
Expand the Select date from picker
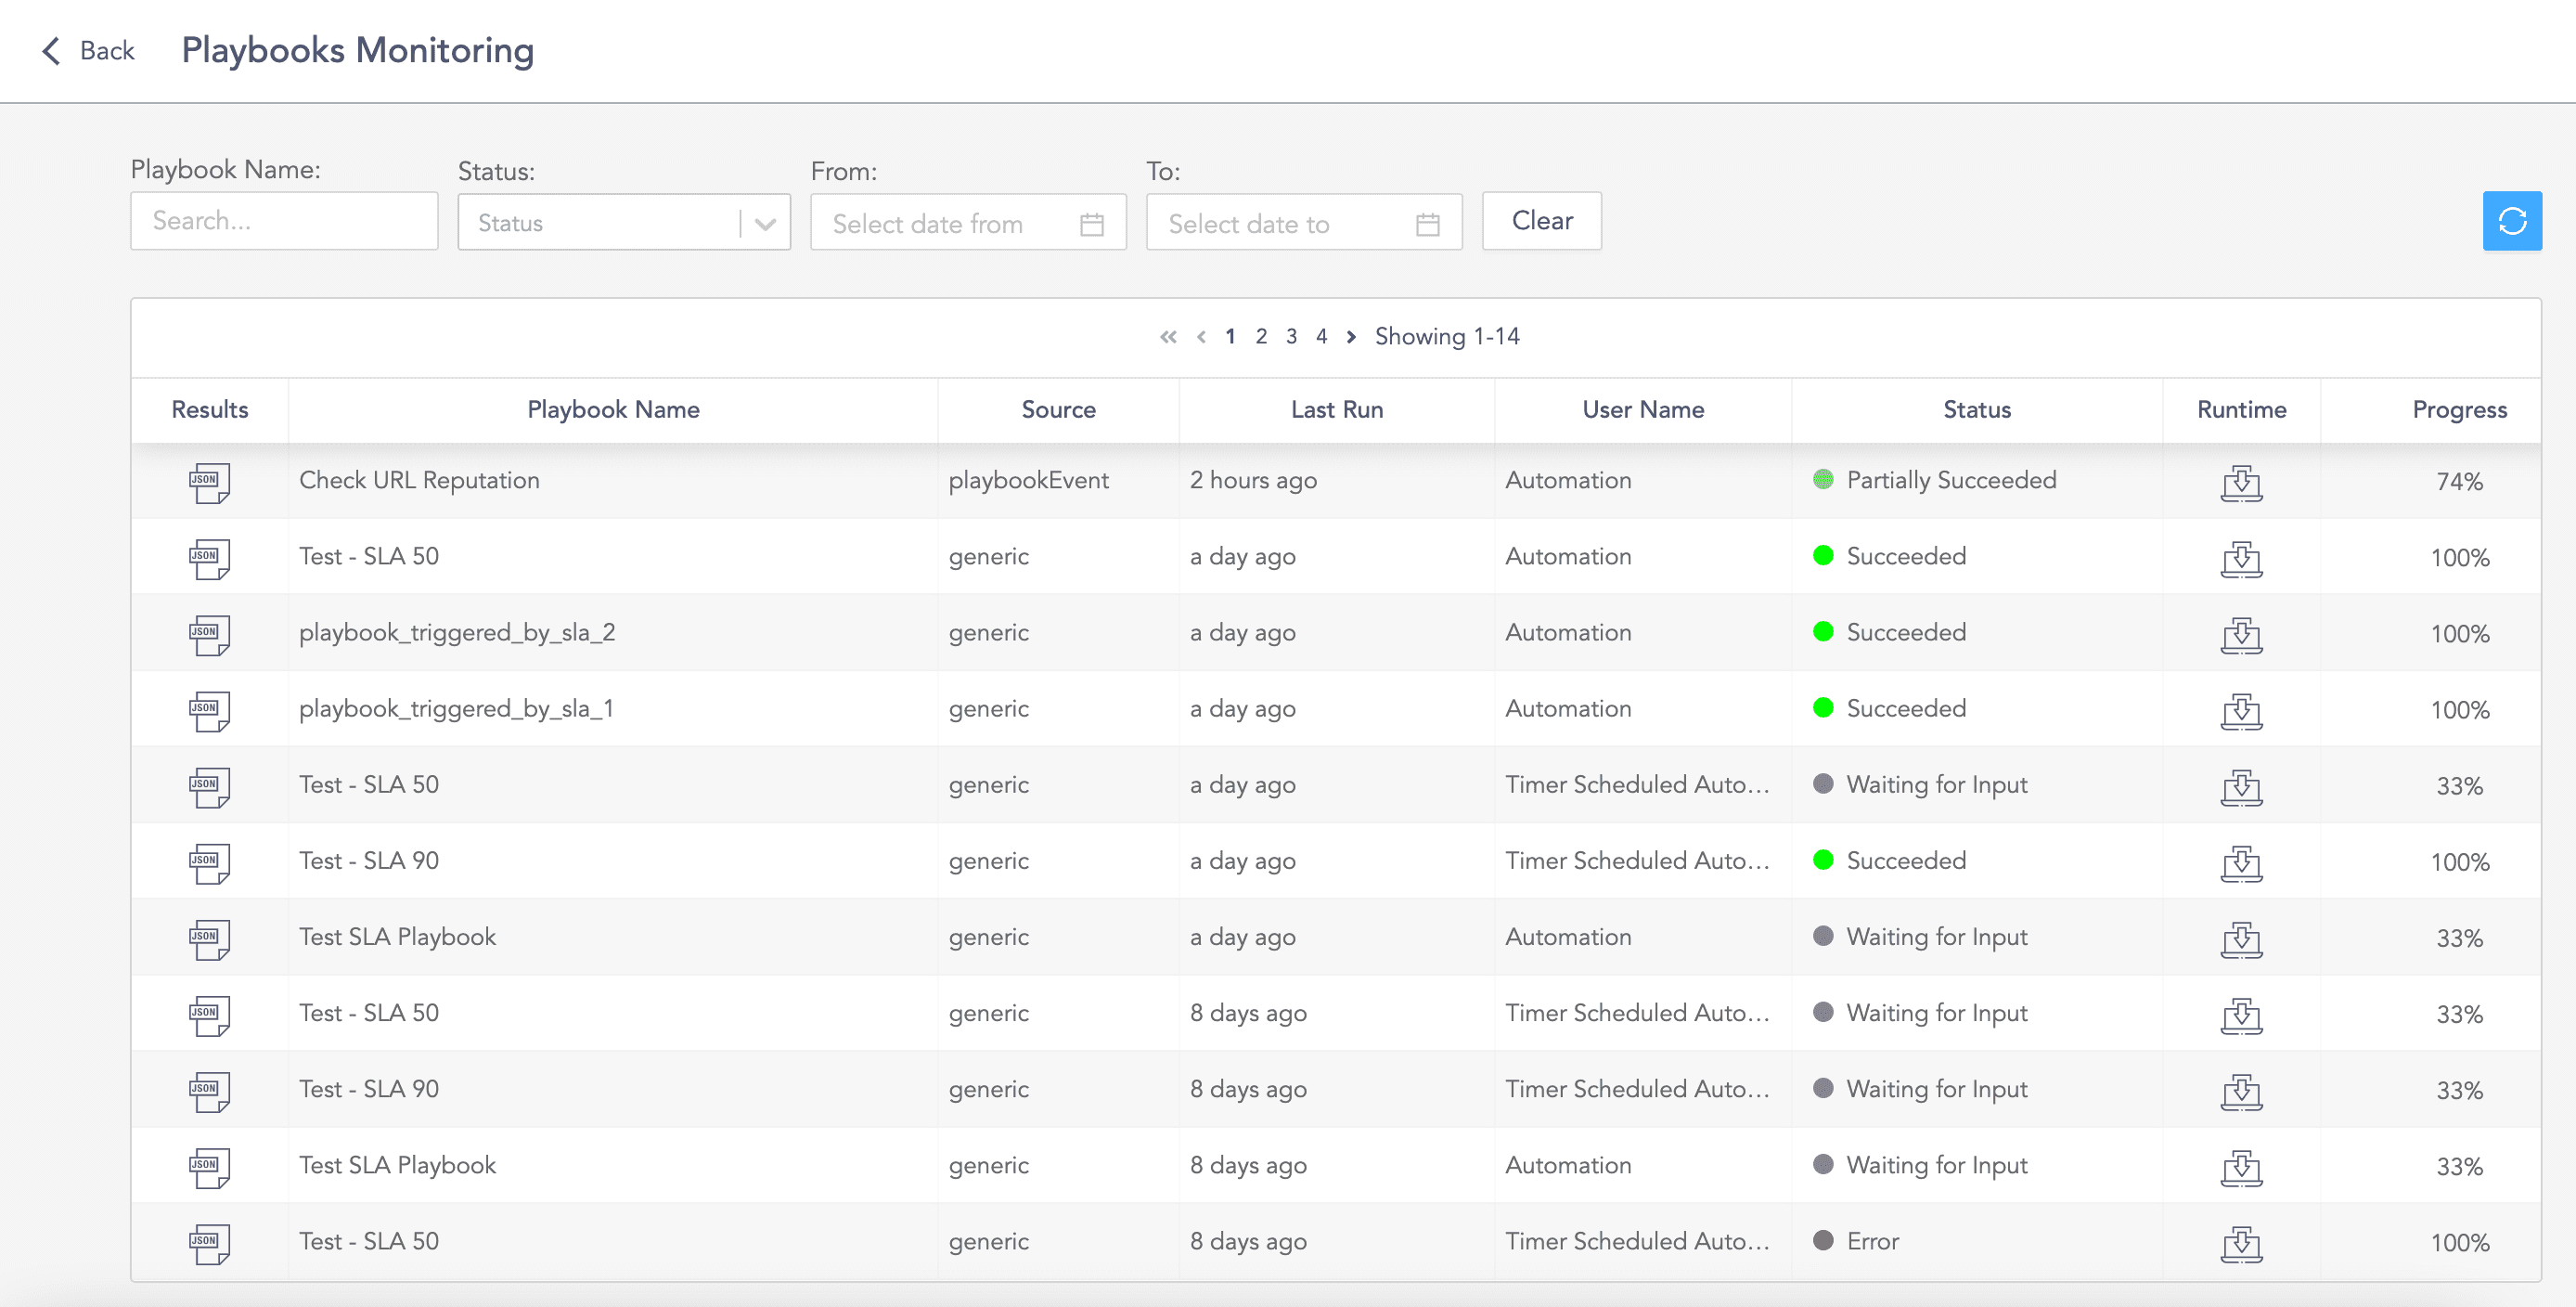pyautogui.click(x=950, y=222)
